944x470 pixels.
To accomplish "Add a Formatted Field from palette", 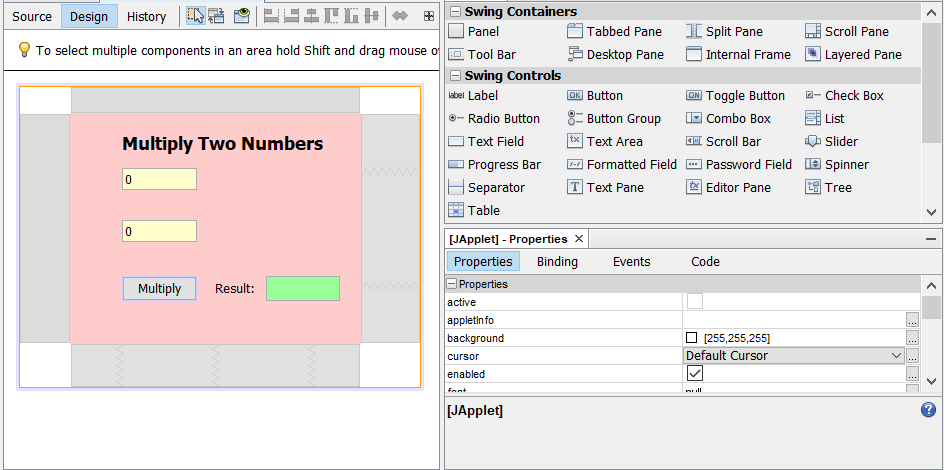I will (623, 164).
